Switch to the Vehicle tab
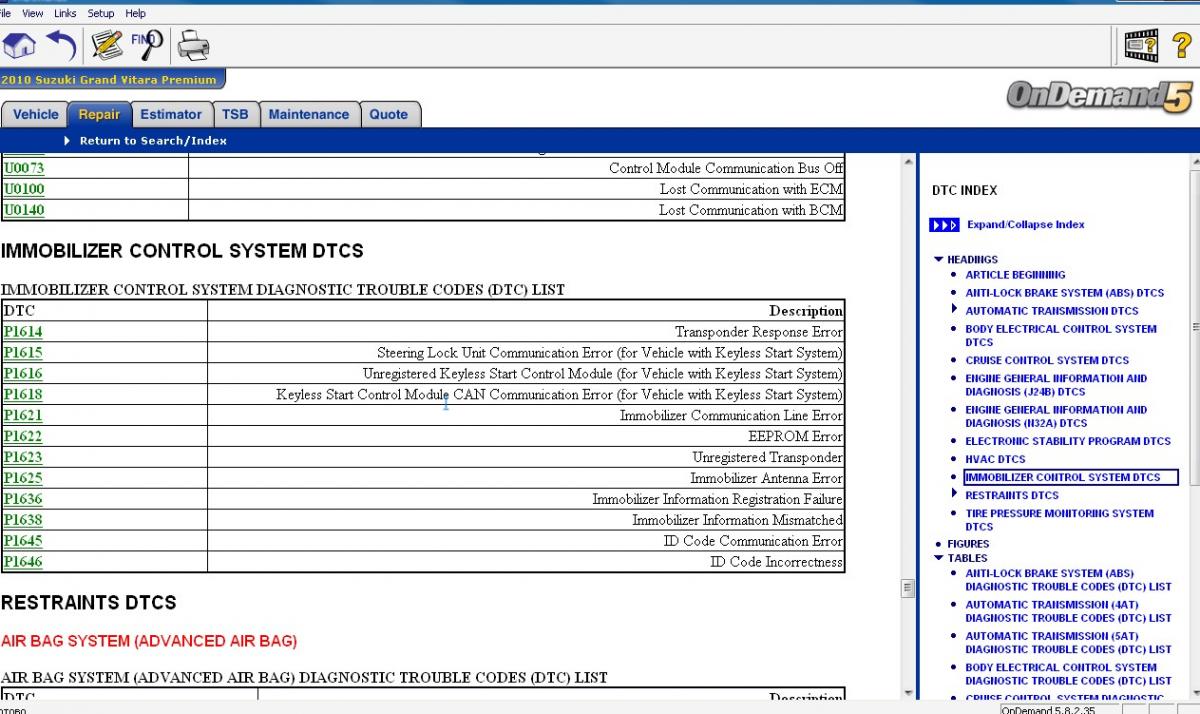This screenshot has width=1200, height=714. [x=35, y=114]
